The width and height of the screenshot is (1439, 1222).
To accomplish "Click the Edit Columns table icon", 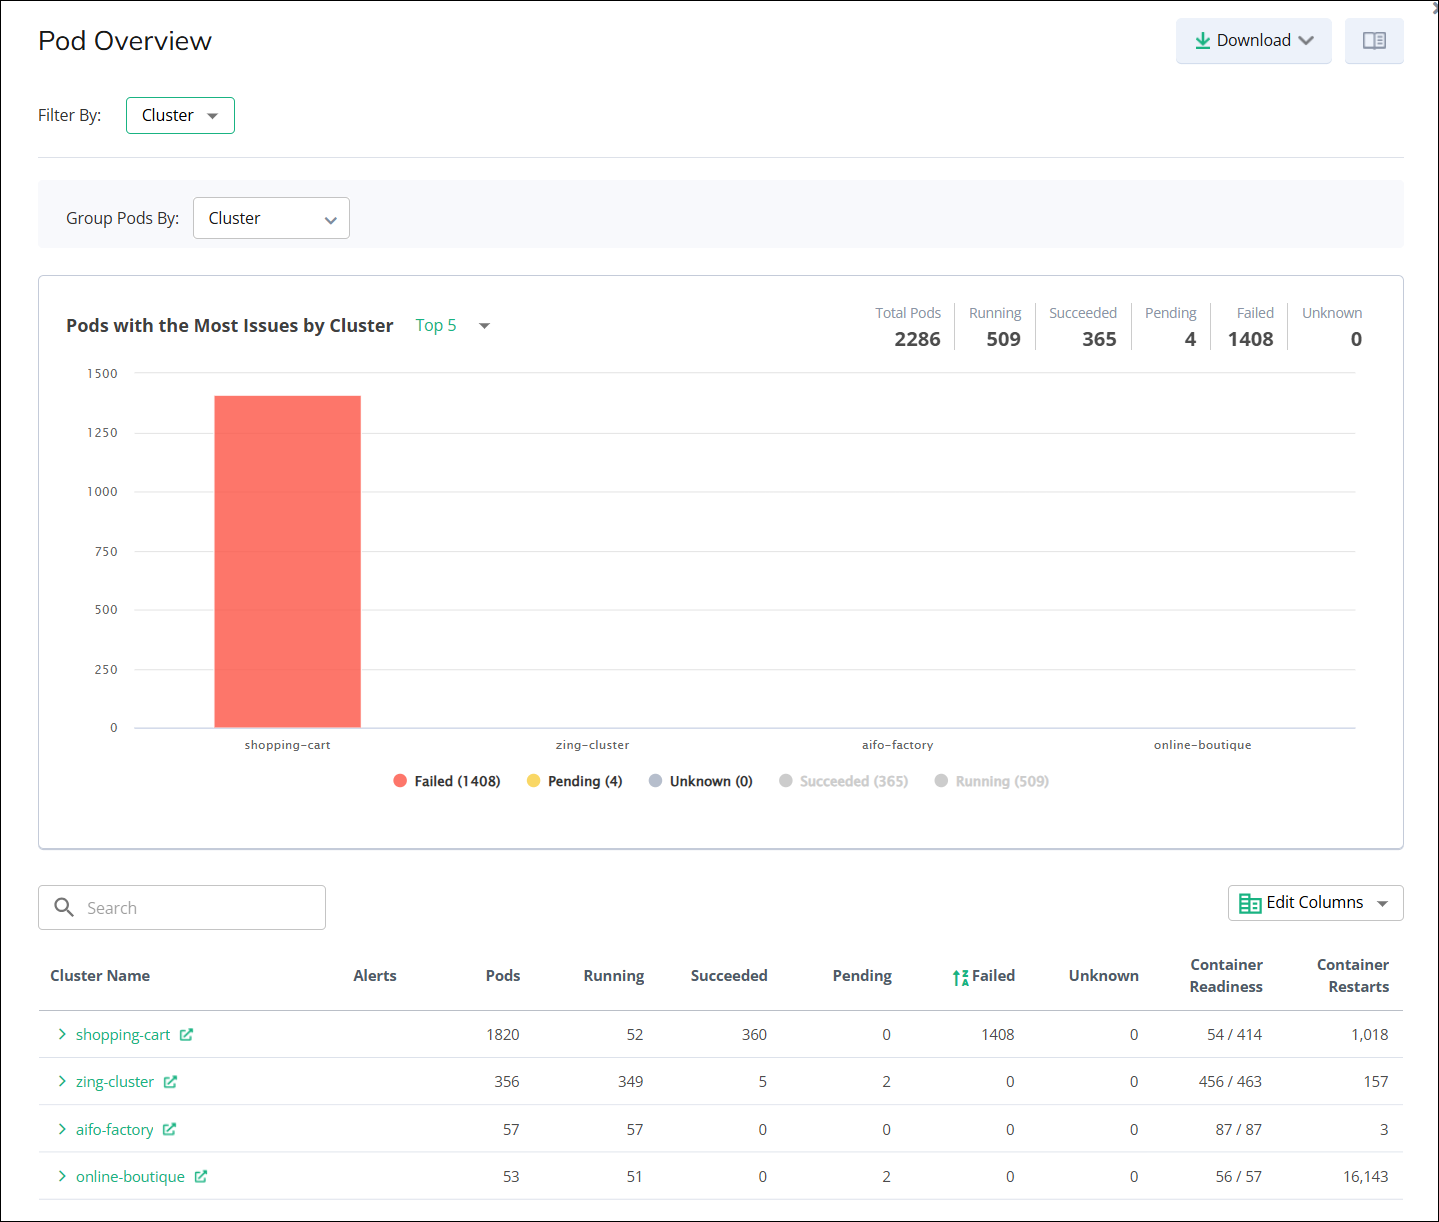I will point(1249,903).
